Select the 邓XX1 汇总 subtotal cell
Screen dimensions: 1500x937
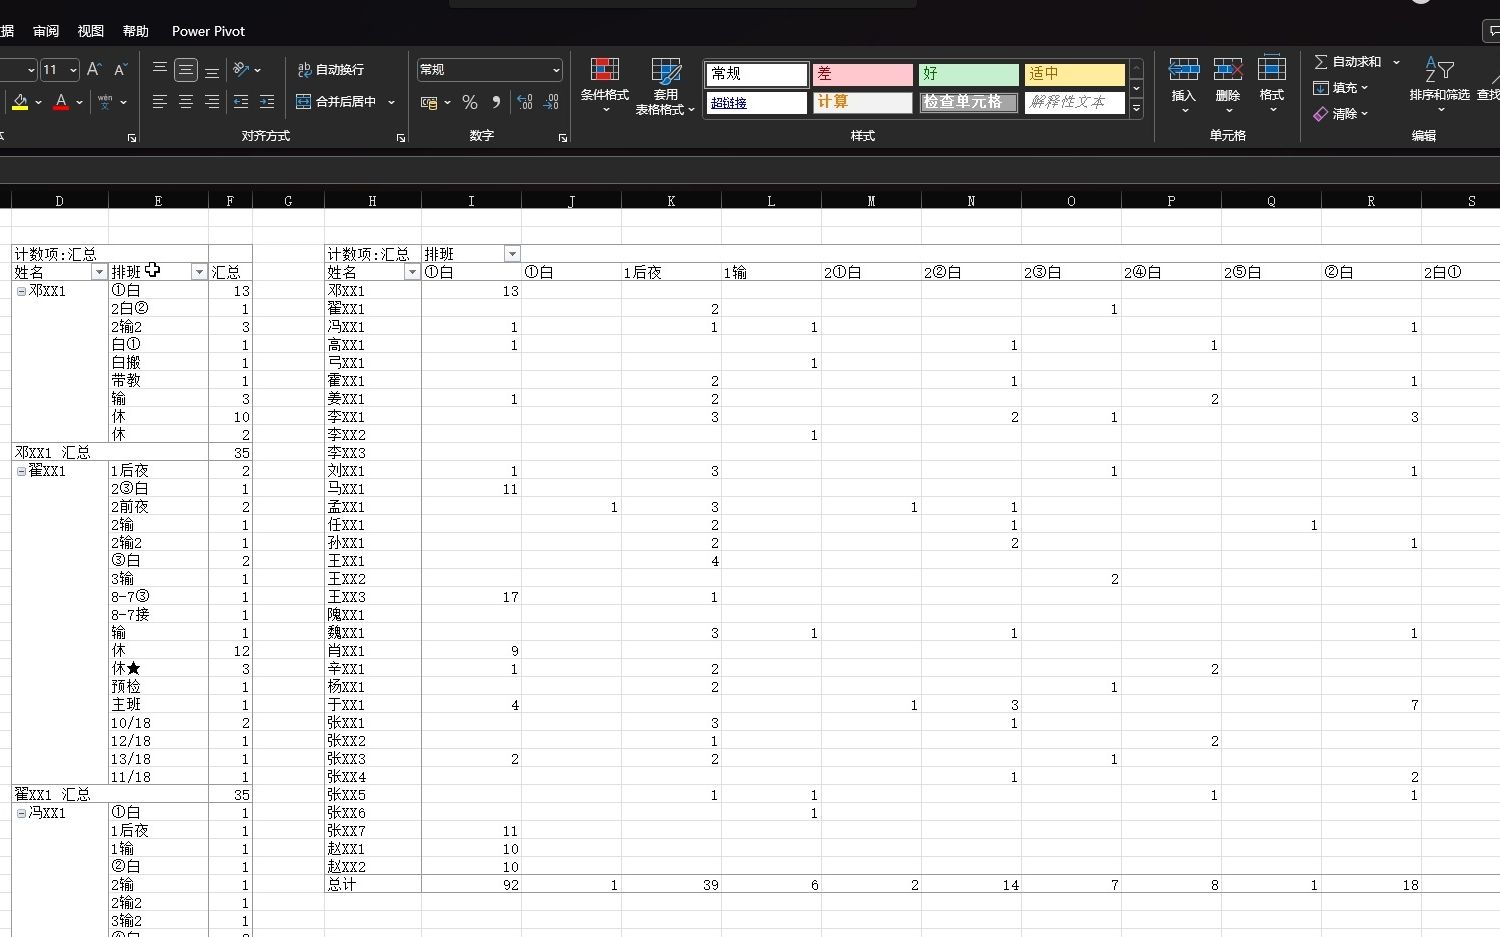point(110,453)
